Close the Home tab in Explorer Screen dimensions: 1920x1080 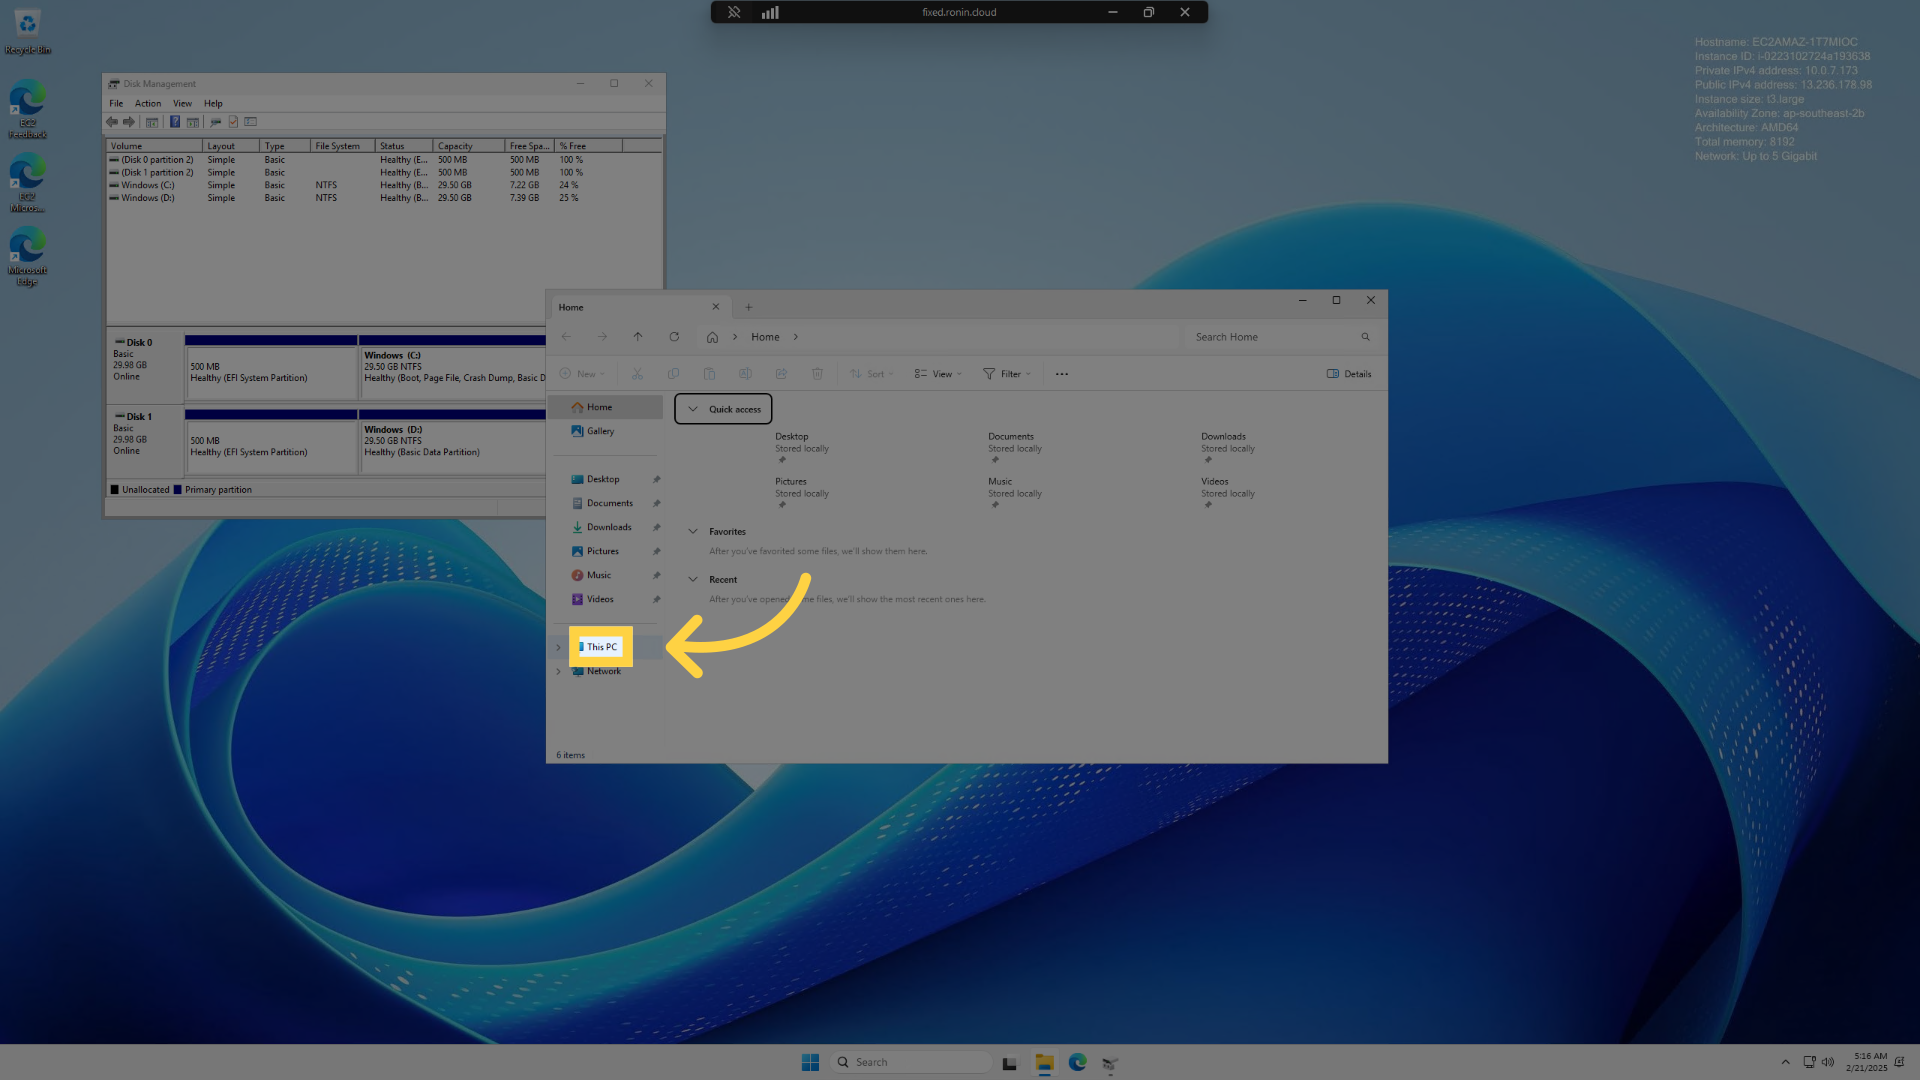pos(715,307)
